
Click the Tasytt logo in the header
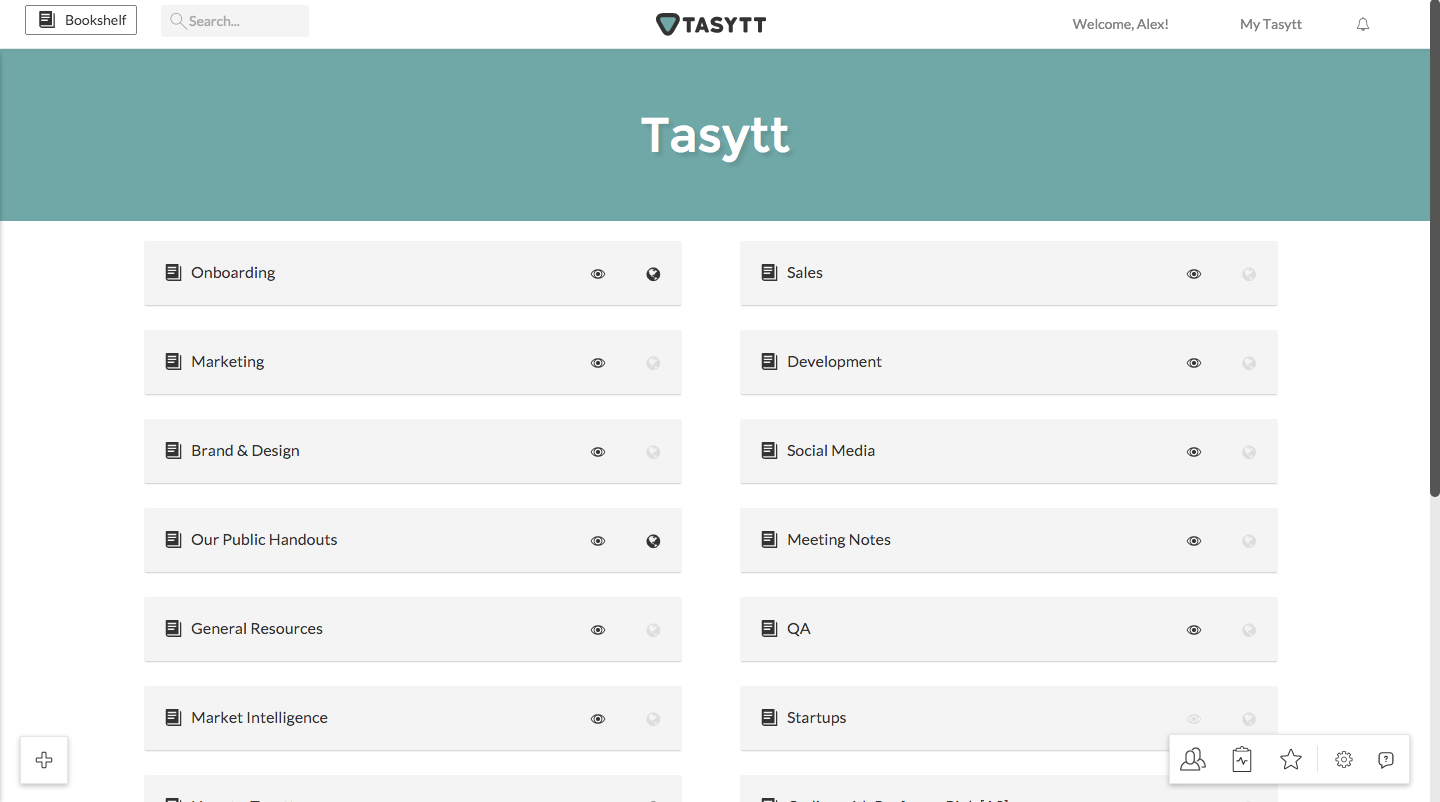point(711,24)
